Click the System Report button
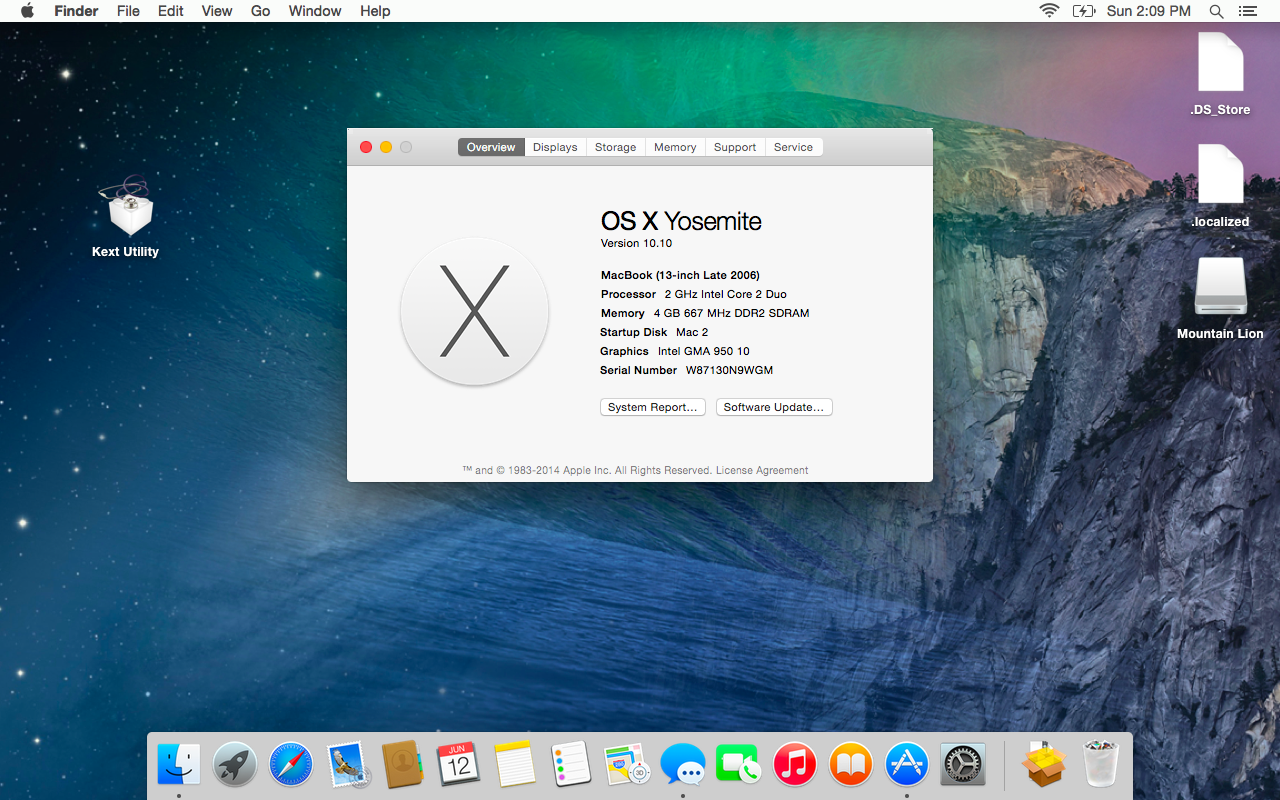 [653, 407]
